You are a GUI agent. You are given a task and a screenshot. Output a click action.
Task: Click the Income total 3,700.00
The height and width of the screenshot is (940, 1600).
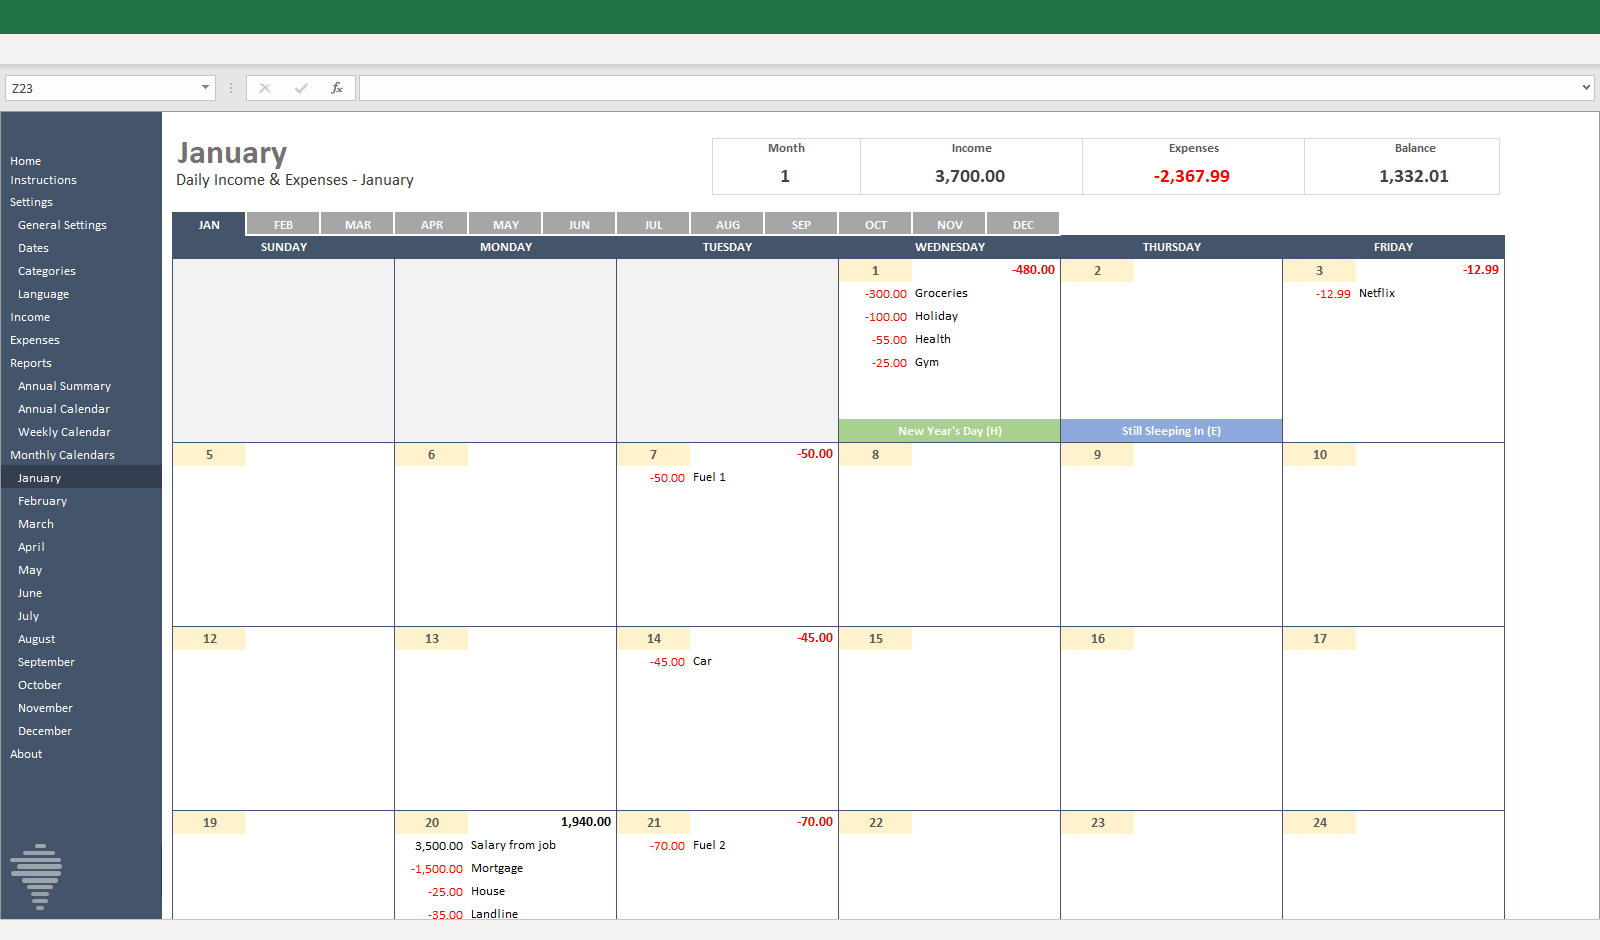[x=970, y=176]
